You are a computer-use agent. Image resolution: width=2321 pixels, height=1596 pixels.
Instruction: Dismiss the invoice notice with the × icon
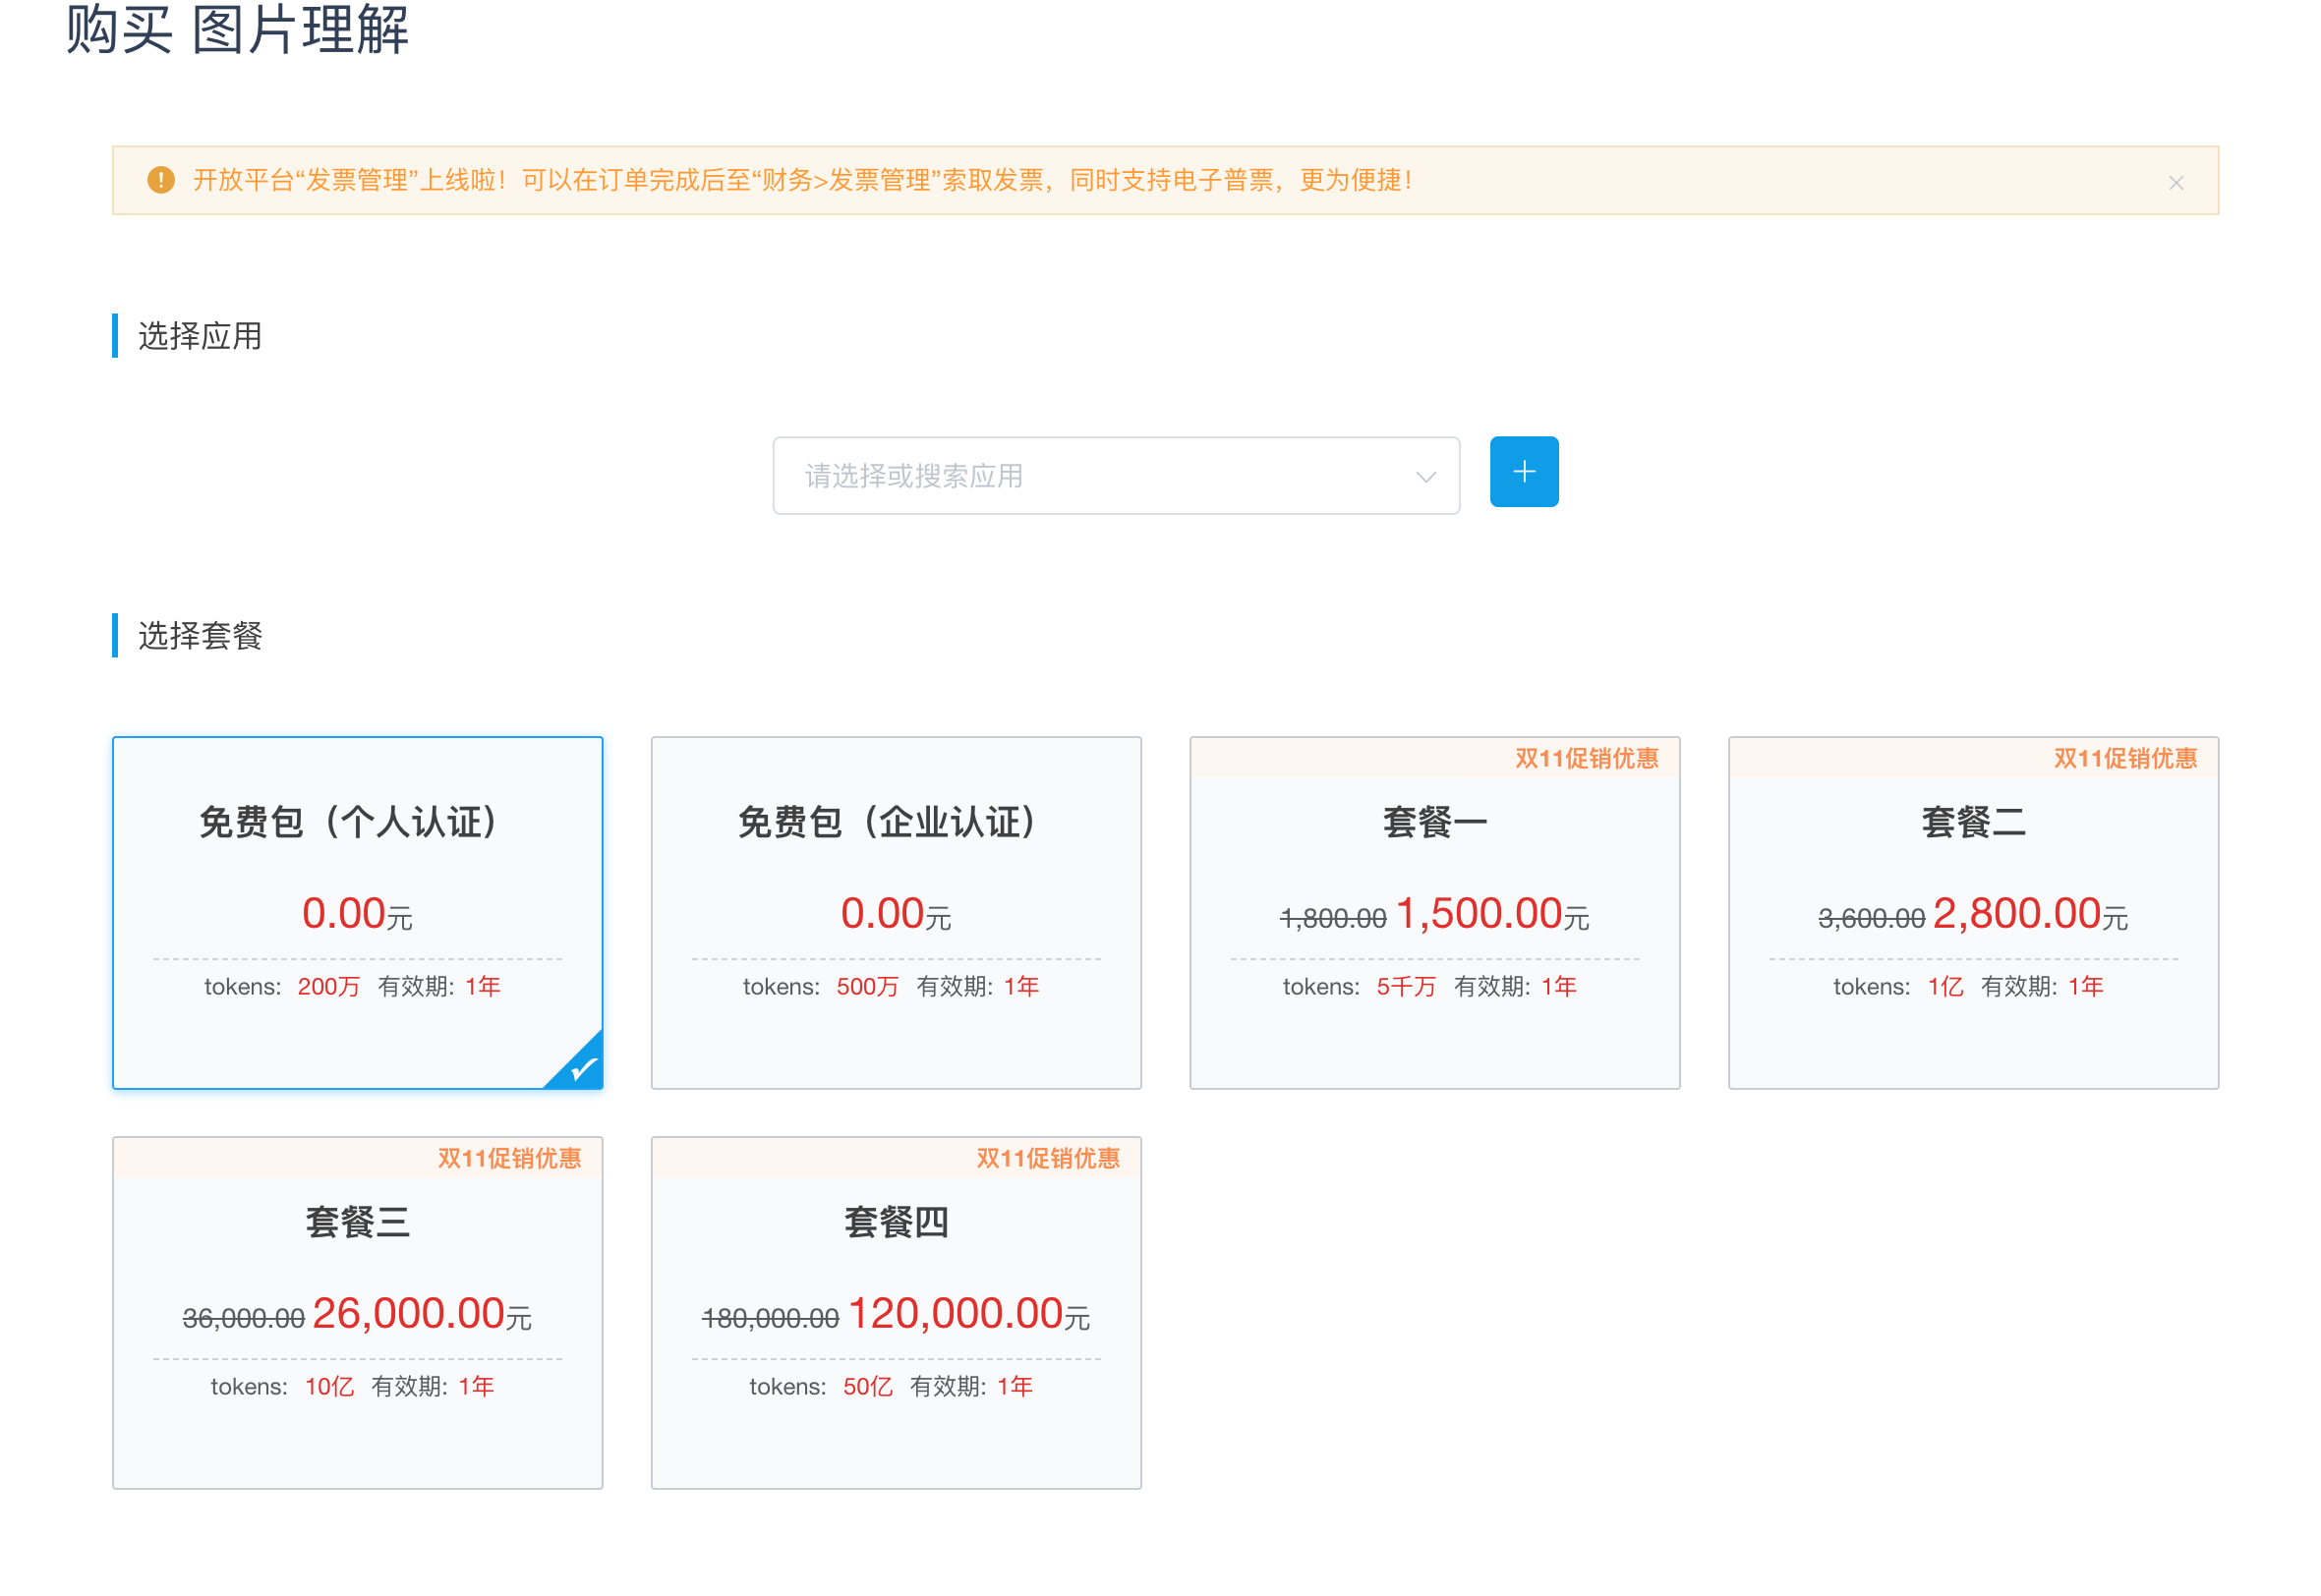coord(2176,182)
